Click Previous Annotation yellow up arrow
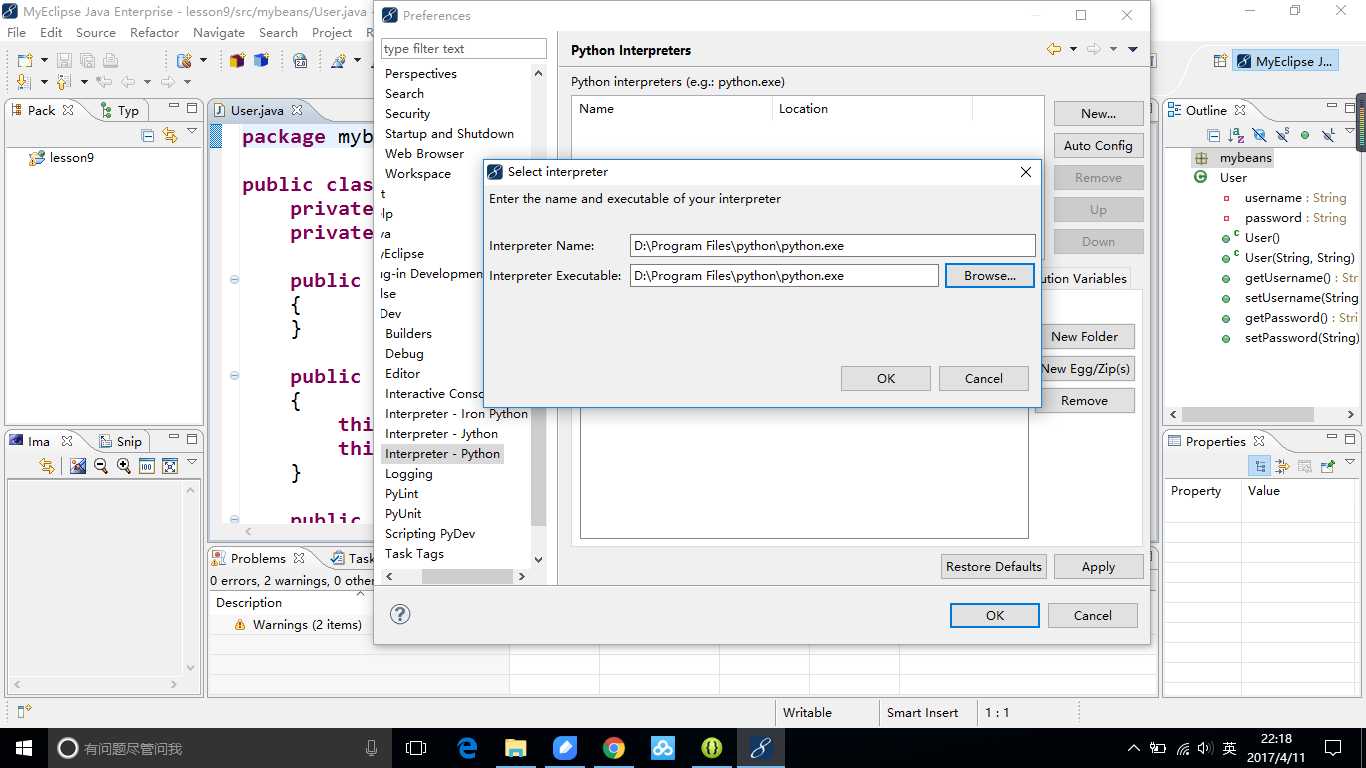The image size is (1366, 768). point(64,82)
